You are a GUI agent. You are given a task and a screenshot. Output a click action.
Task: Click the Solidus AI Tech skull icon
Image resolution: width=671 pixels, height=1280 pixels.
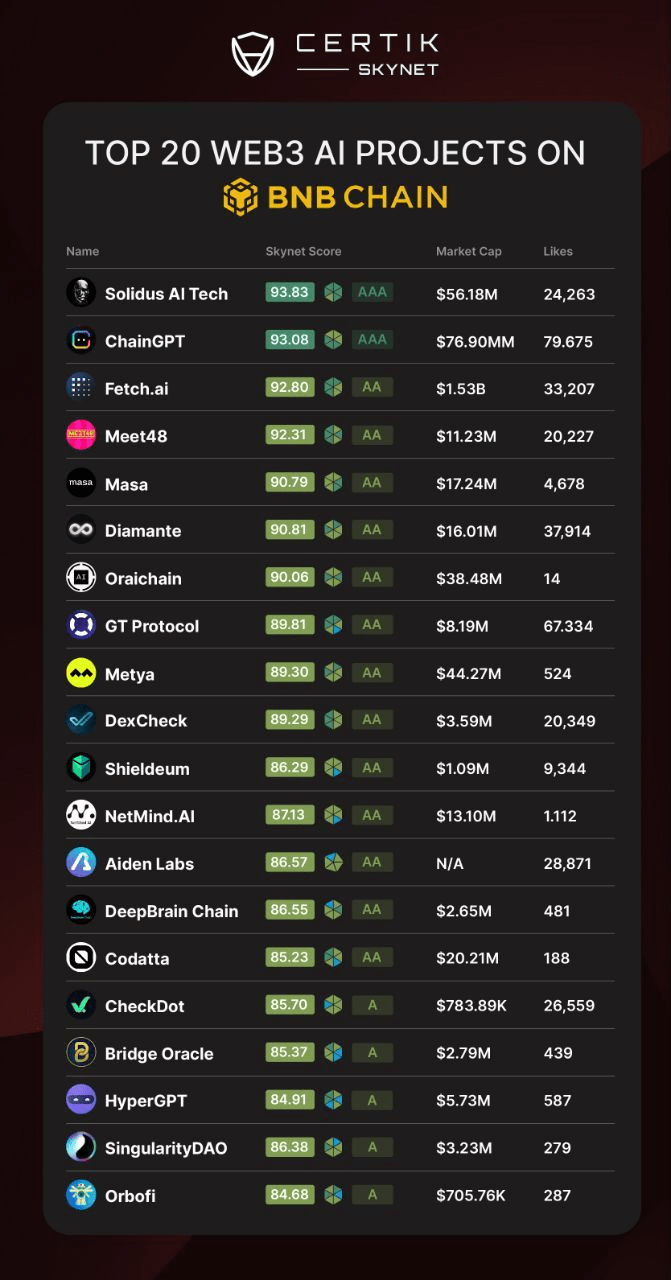(81, 293)
